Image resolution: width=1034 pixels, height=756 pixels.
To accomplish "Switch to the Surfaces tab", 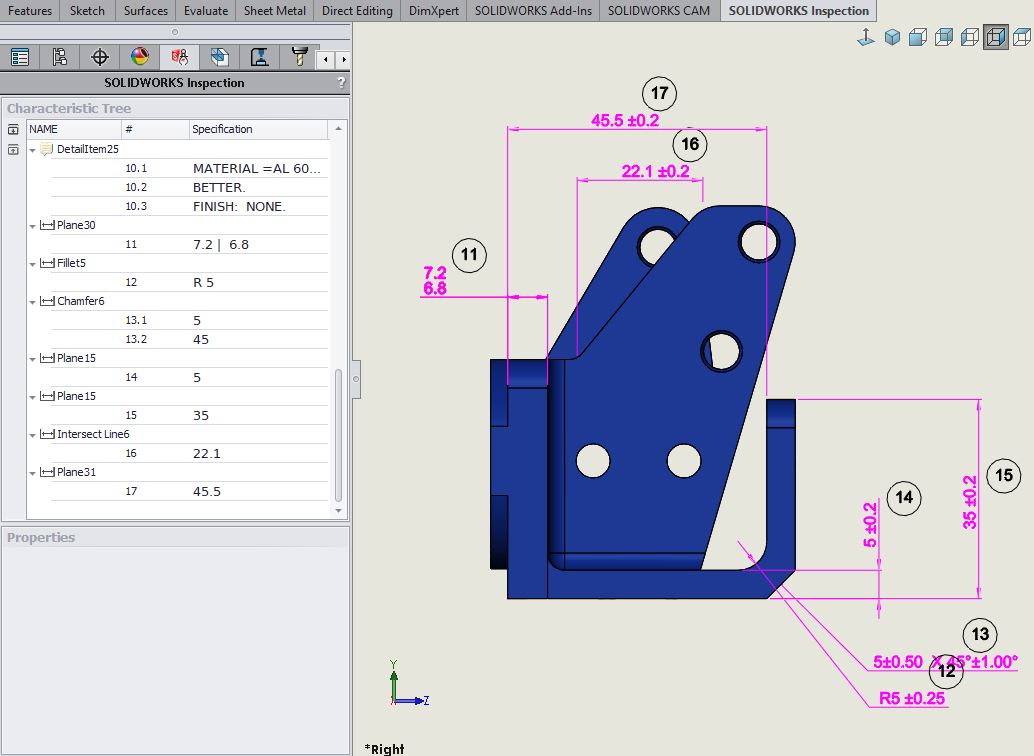I will pos(145,11).
